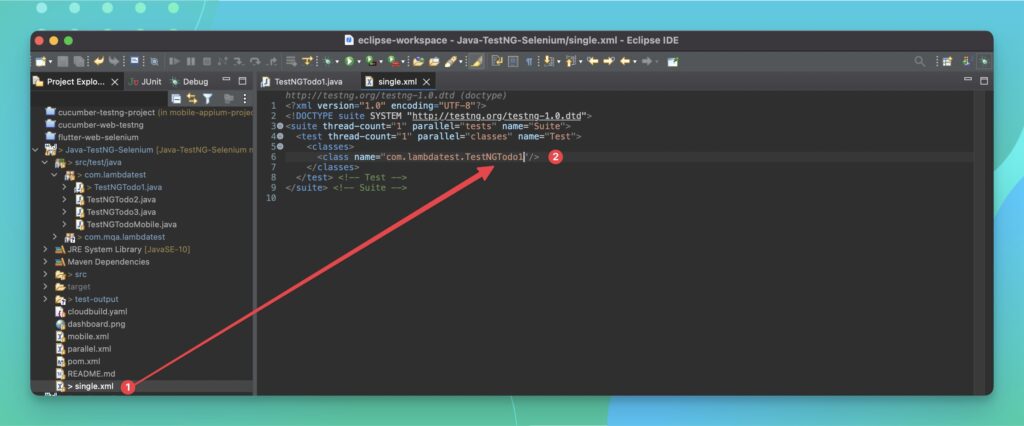Viewport: 1024px width, 426px height.
Task: Click Collapse All in Project Explorer
Action: click(176, 98)
